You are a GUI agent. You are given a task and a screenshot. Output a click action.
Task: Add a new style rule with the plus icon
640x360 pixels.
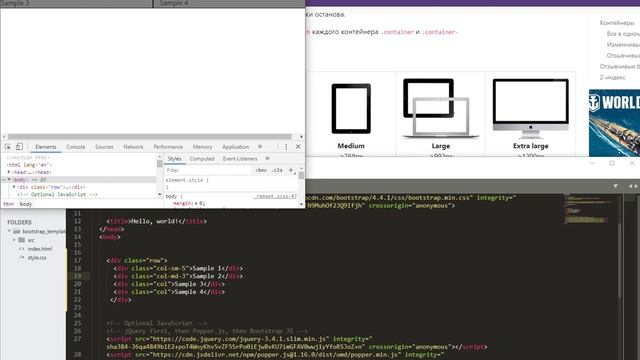click(x=291, y=170)
